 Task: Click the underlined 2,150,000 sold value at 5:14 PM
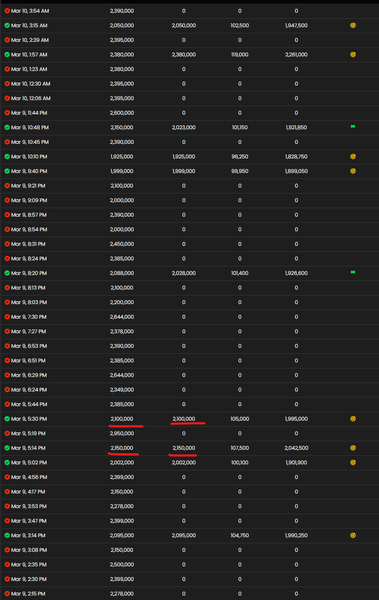point(184,448)
